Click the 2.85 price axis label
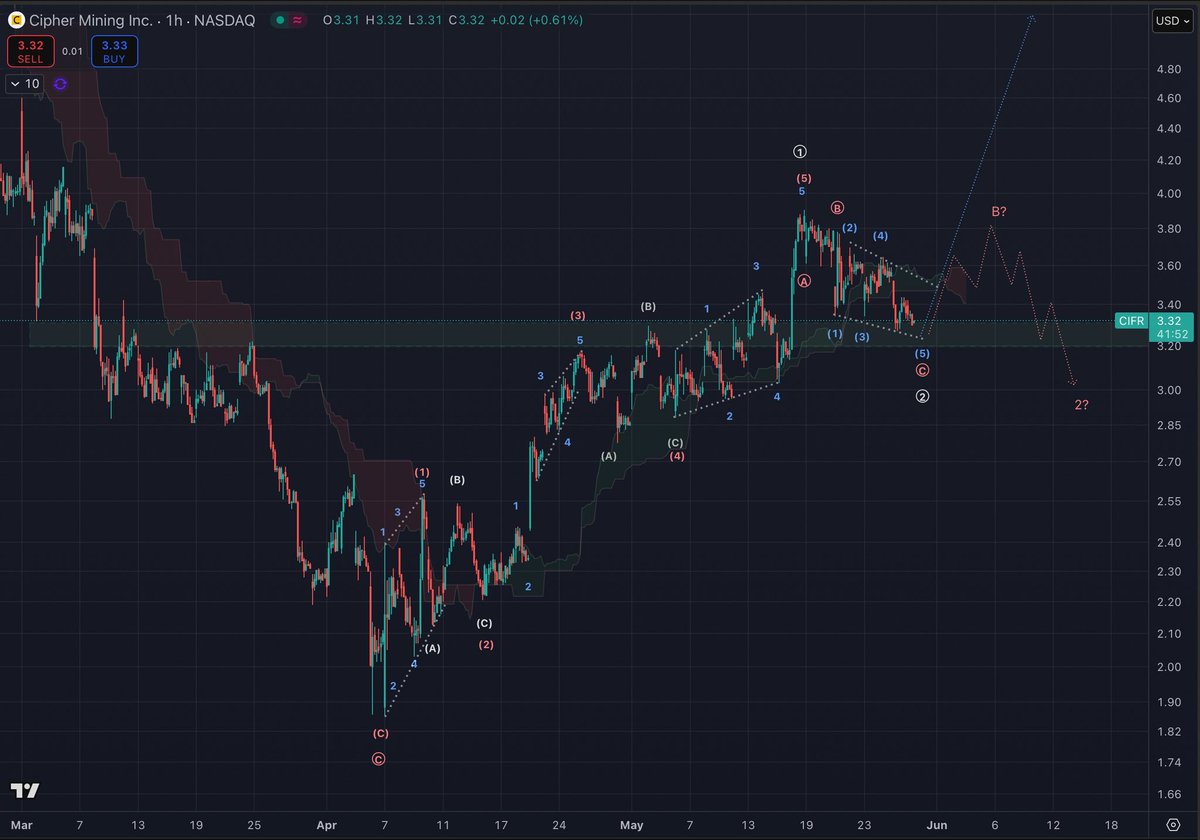The width and height of the screenshot is (1200, 840). [x=1170, y=426]
